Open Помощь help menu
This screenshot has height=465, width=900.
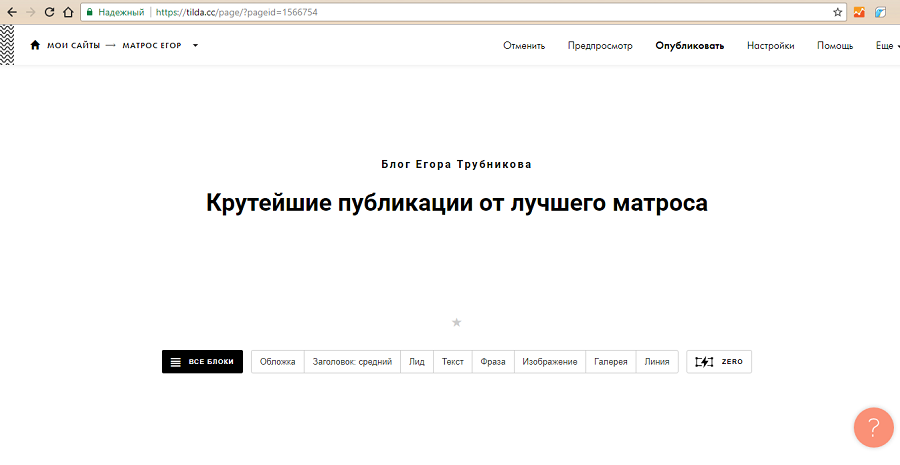pos(835,46)
